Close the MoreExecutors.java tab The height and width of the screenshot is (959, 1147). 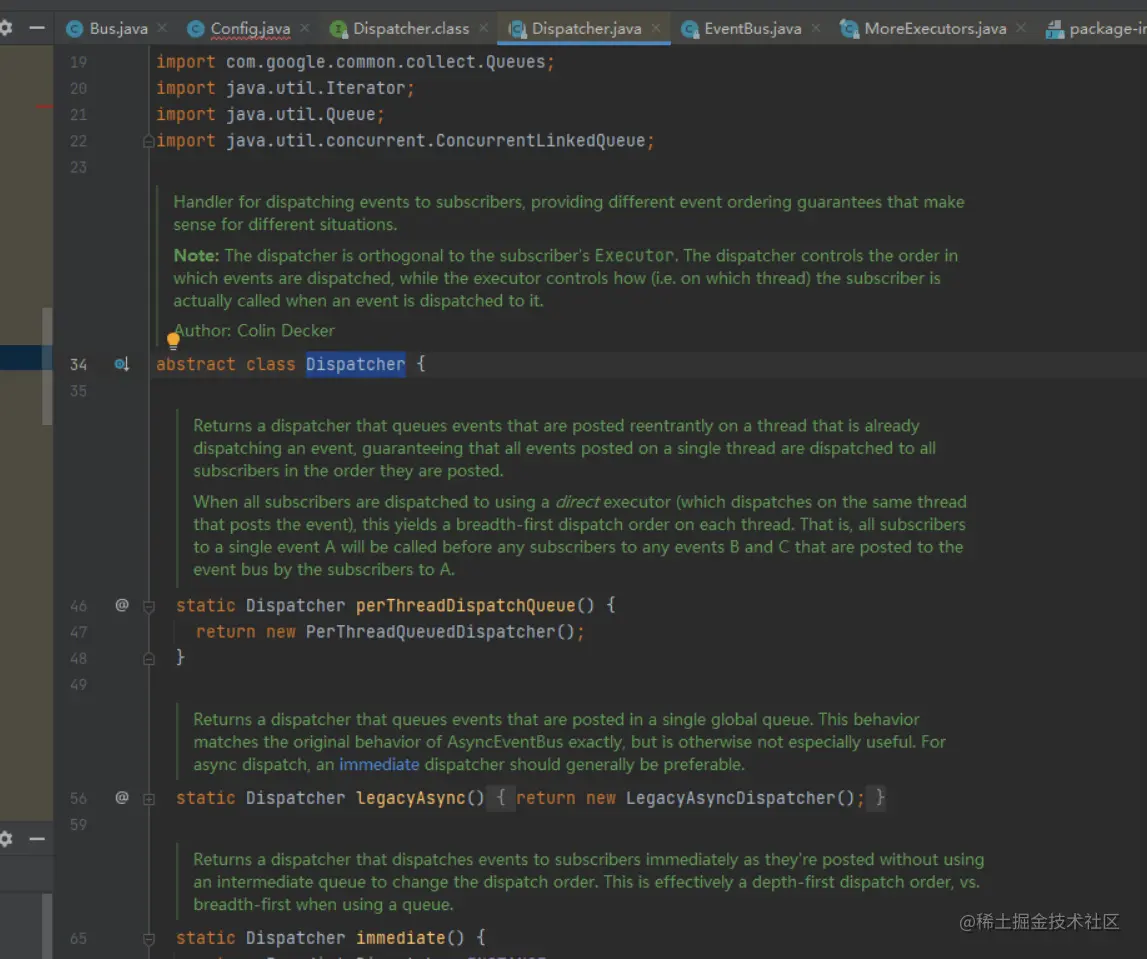pyautogui.click(x=1021, y=29)
